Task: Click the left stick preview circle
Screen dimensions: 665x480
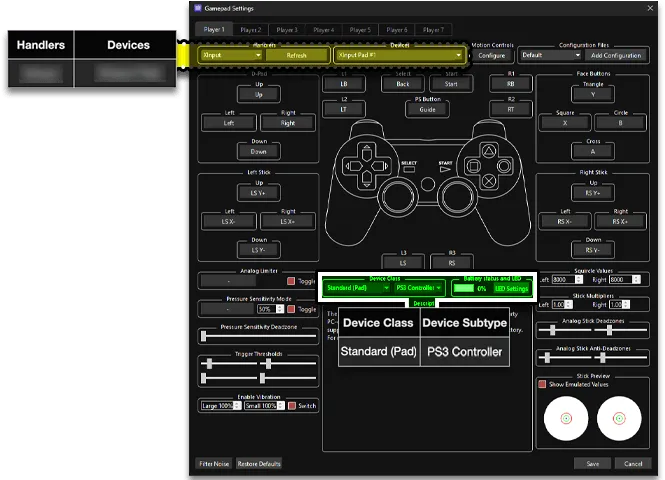Action: click(566, 419)
